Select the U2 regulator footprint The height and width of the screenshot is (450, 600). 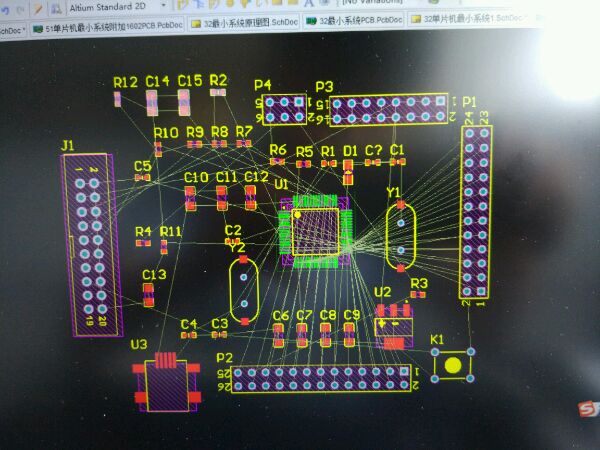click(x=394, y=326)
